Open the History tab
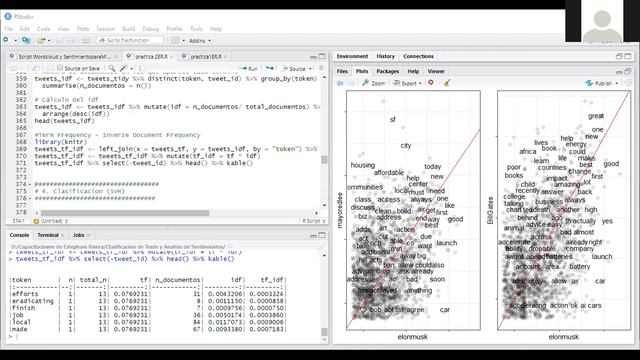 coord(385,56)
